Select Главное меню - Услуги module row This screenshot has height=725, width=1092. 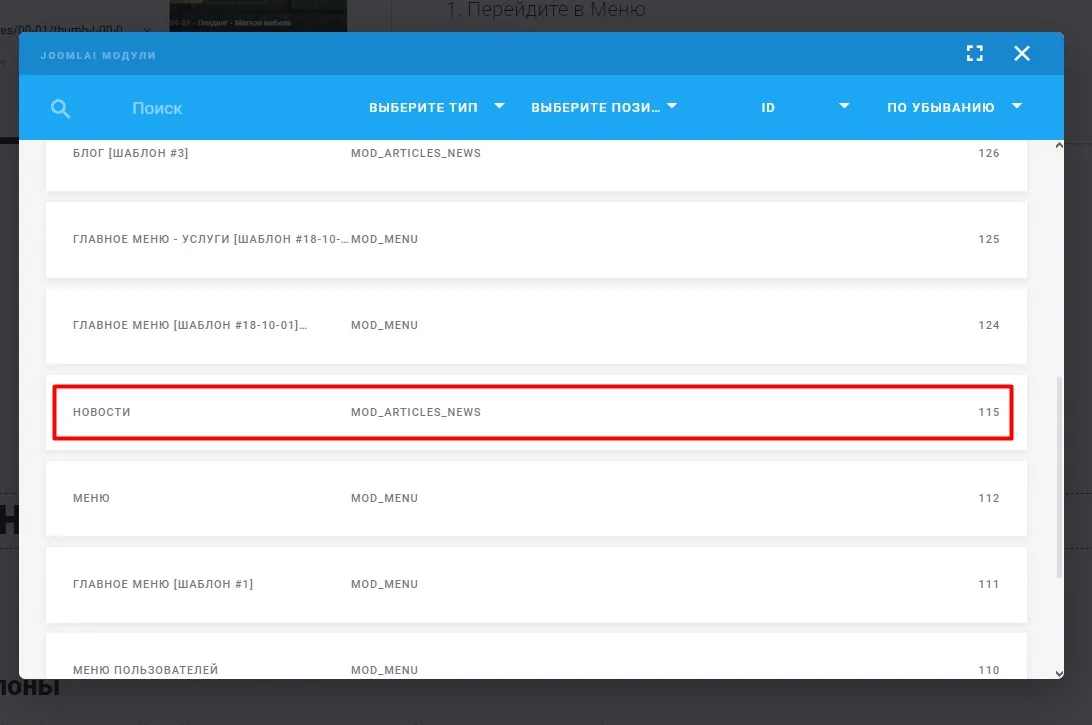click(536, 240)
